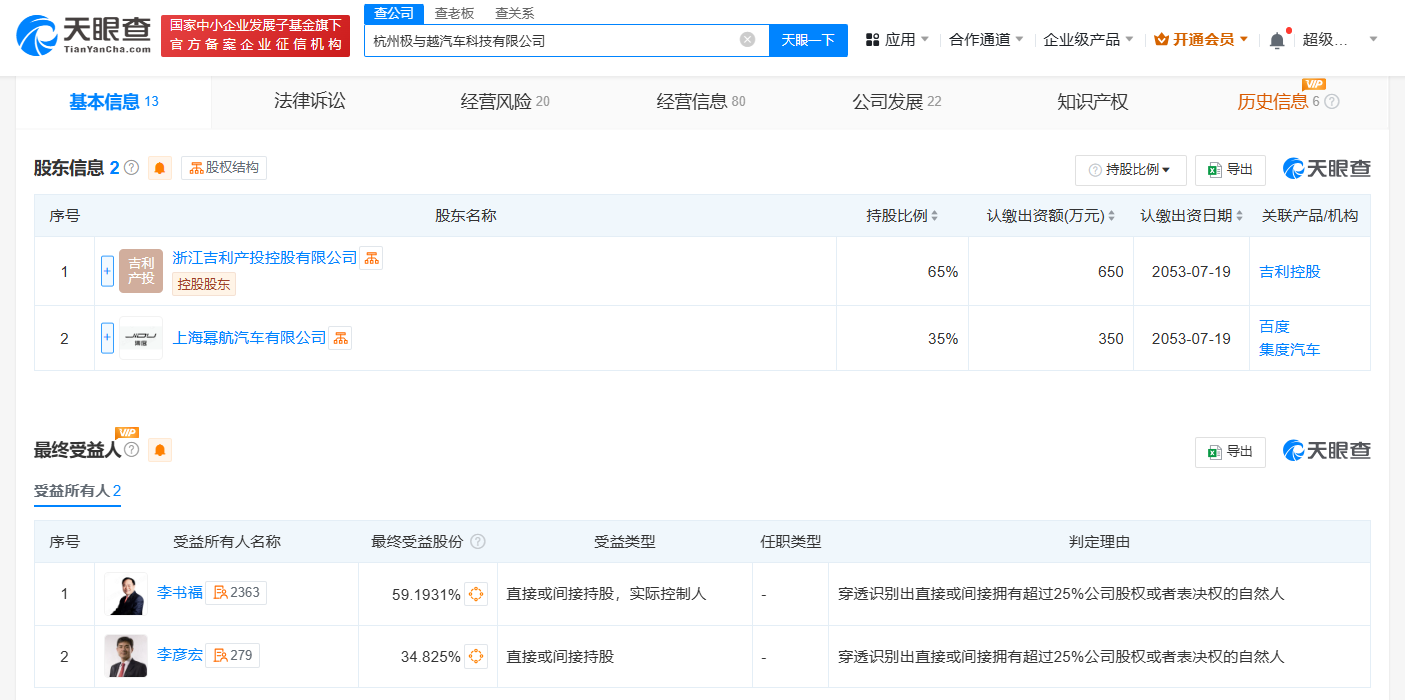Viewport: 1405px width, 700px height.
Task: Open help icon beside 股东信息
Action: click(131, 168)
